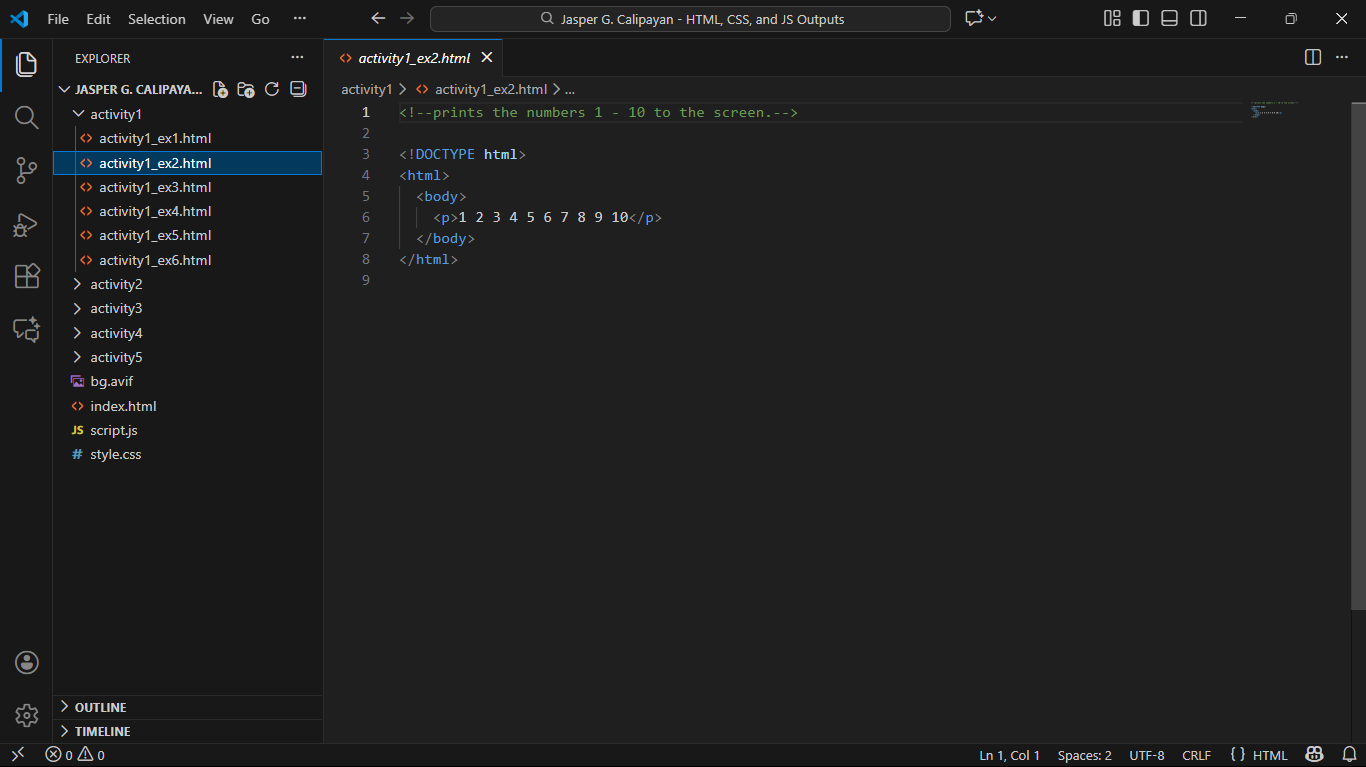
Task: Toggle the bottom panel visibility
Action: [x=1169, y=19]
